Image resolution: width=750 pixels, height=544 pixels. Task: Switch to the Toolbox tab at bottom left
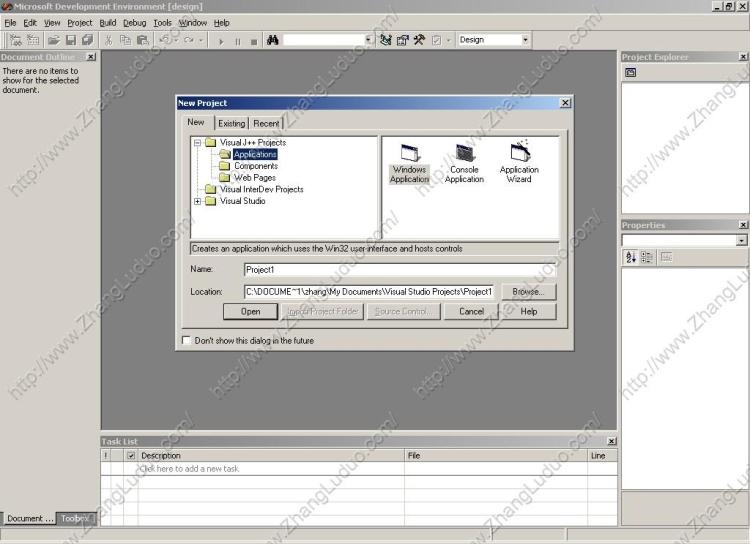[x=76, y=518]
